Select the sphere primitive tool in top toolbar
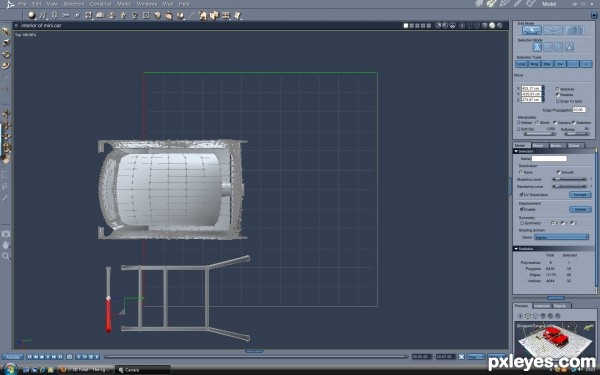Screen dimensions: 600x375 pos(31,15)
